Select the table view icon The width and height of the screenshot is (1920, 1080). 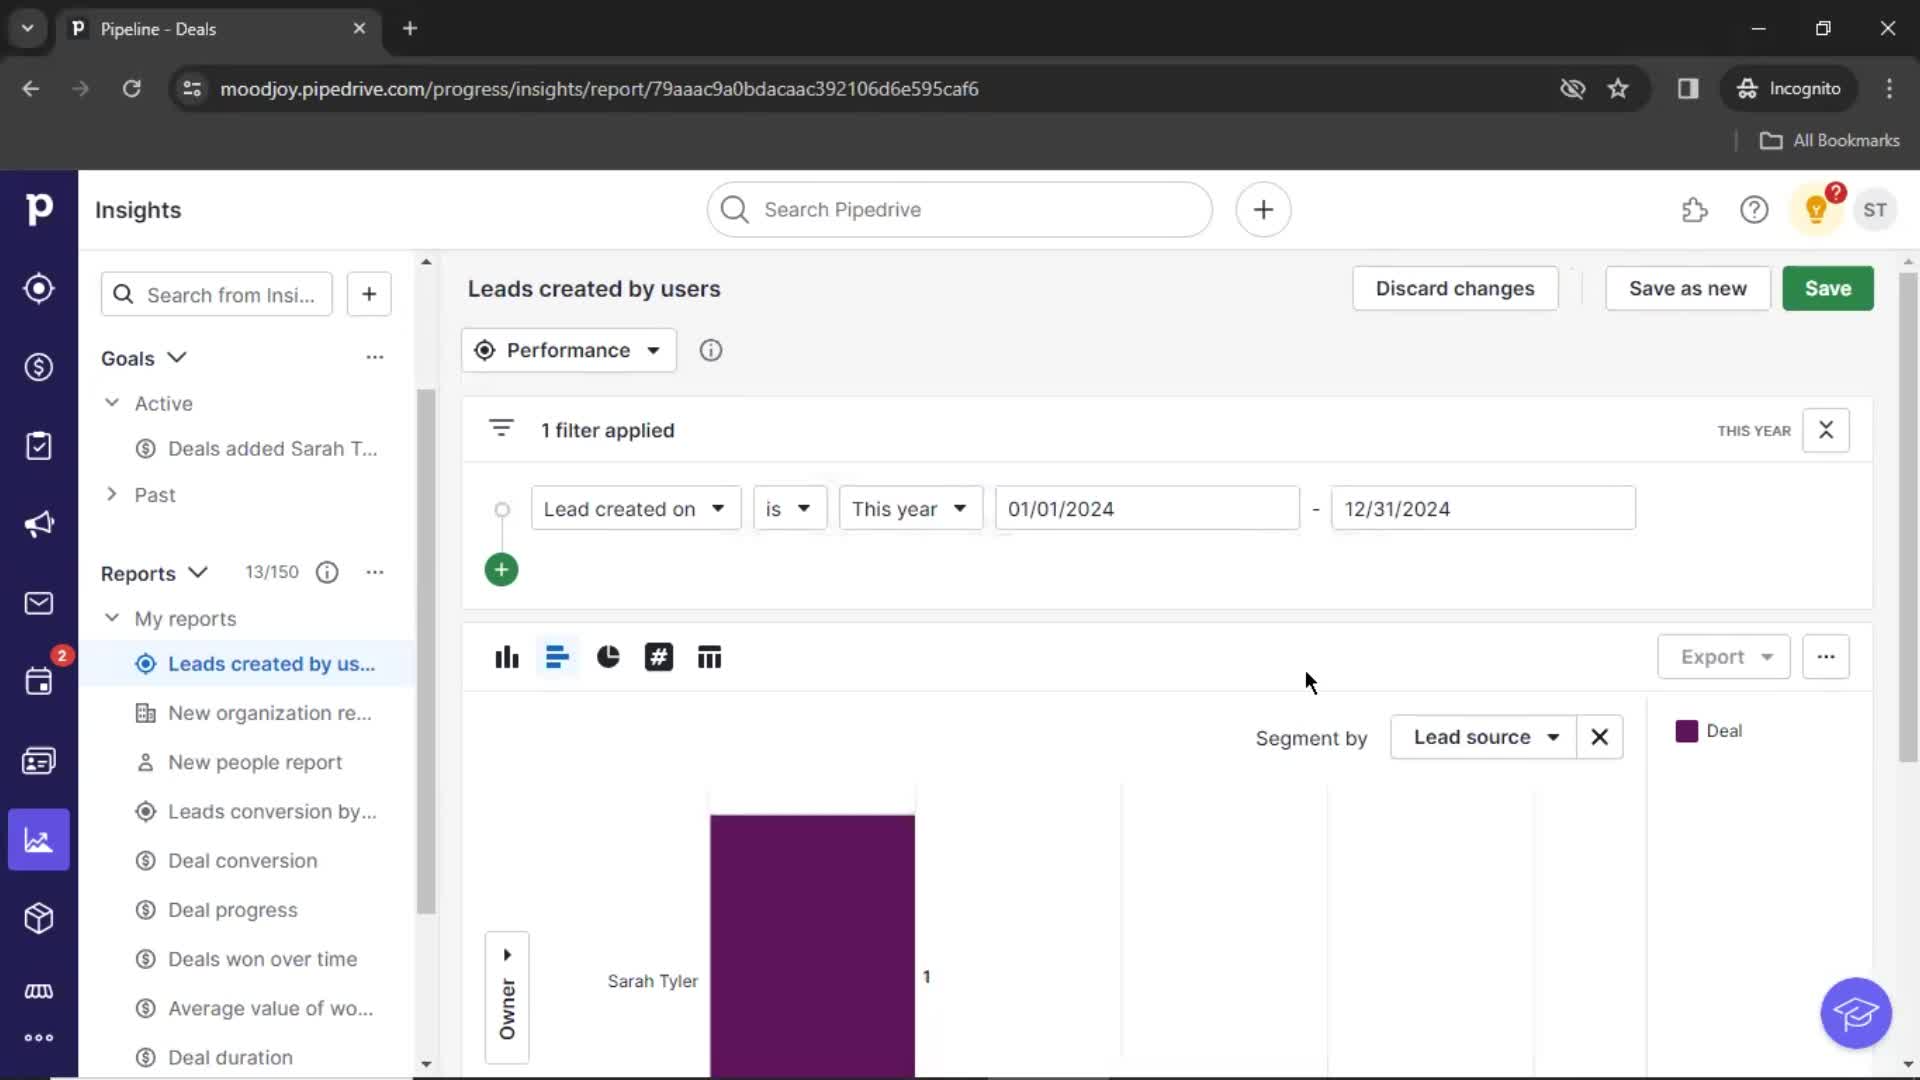pos(709,657)
